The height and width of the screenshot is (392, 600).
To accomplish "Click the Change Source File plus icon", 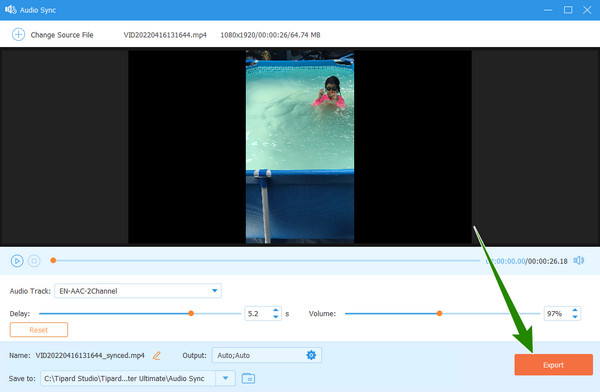I will coord(18,34).
